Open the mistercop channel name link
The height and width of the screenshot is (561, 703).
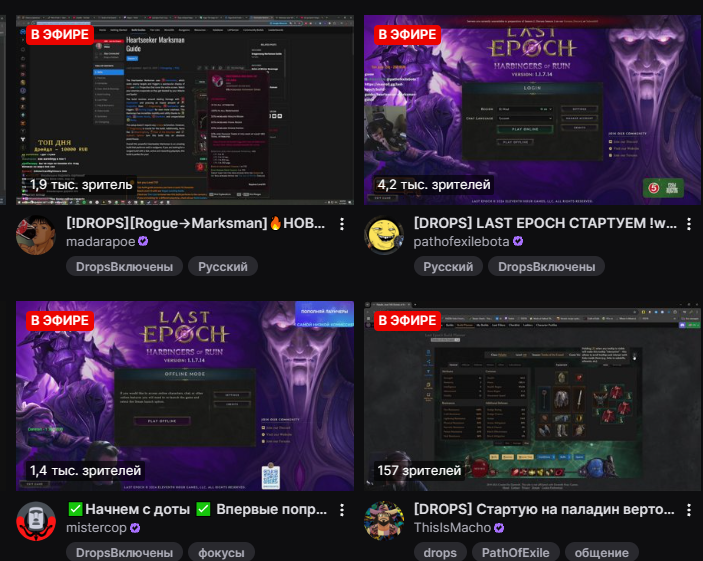[x=96, y=528]
